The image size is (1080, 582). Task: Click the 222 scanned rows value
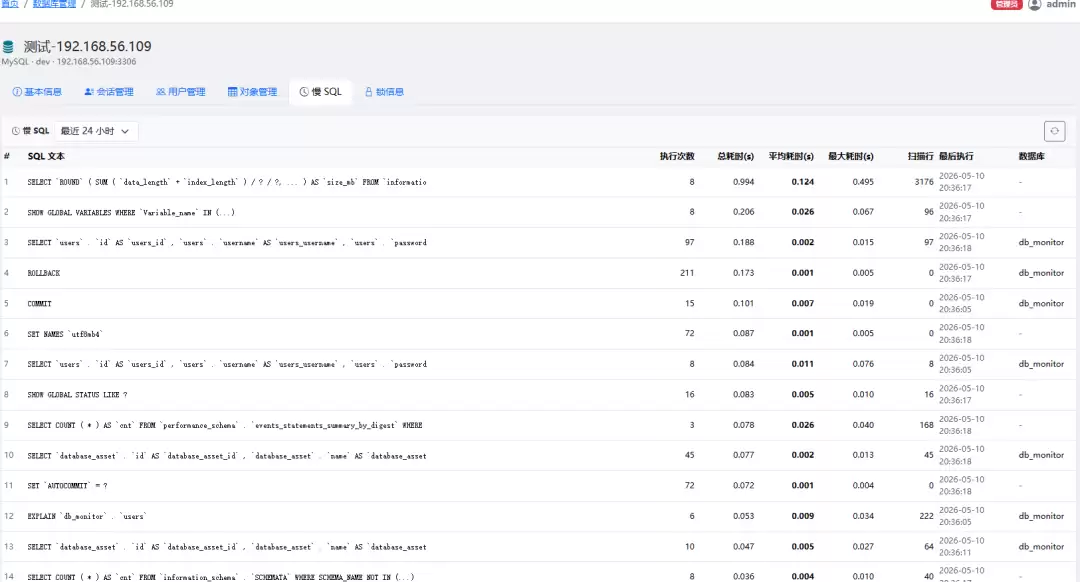(x=926, y=516)
